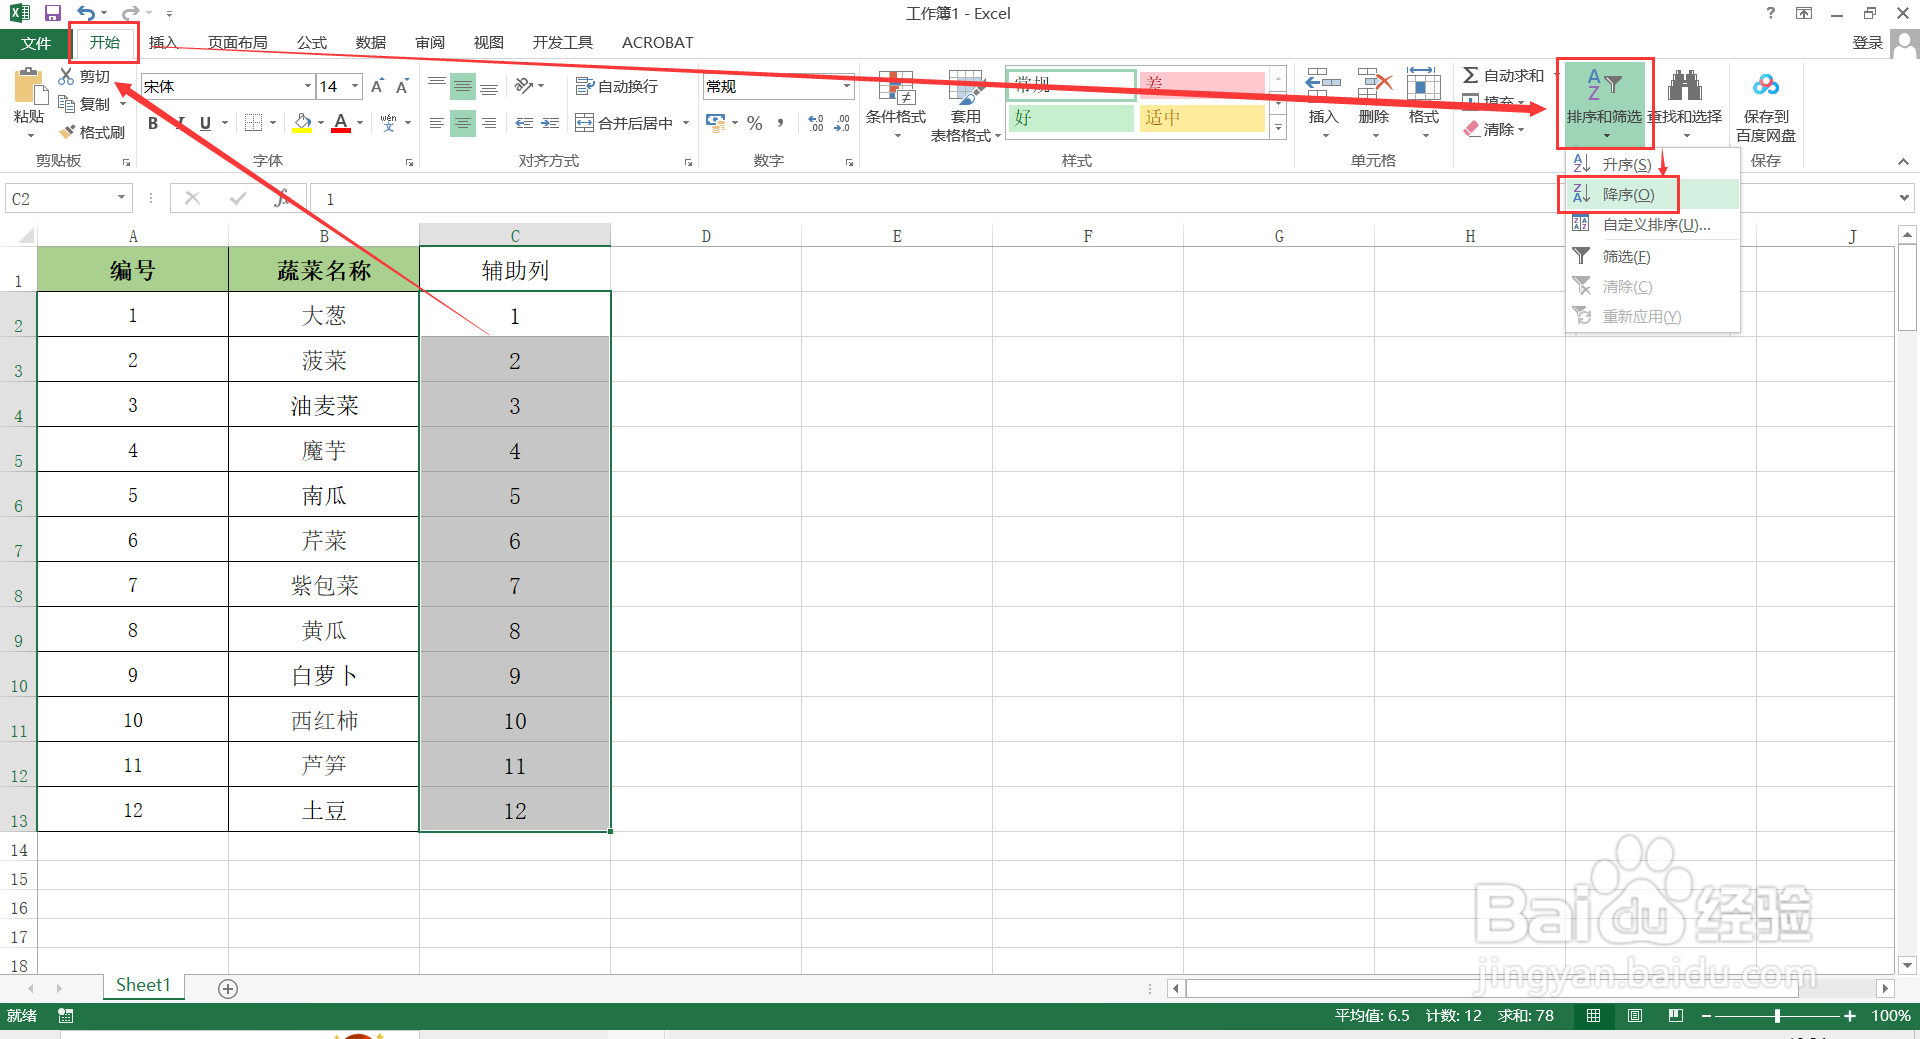
Task: Toggle bold formatting
Action: (x=153, y=123)
